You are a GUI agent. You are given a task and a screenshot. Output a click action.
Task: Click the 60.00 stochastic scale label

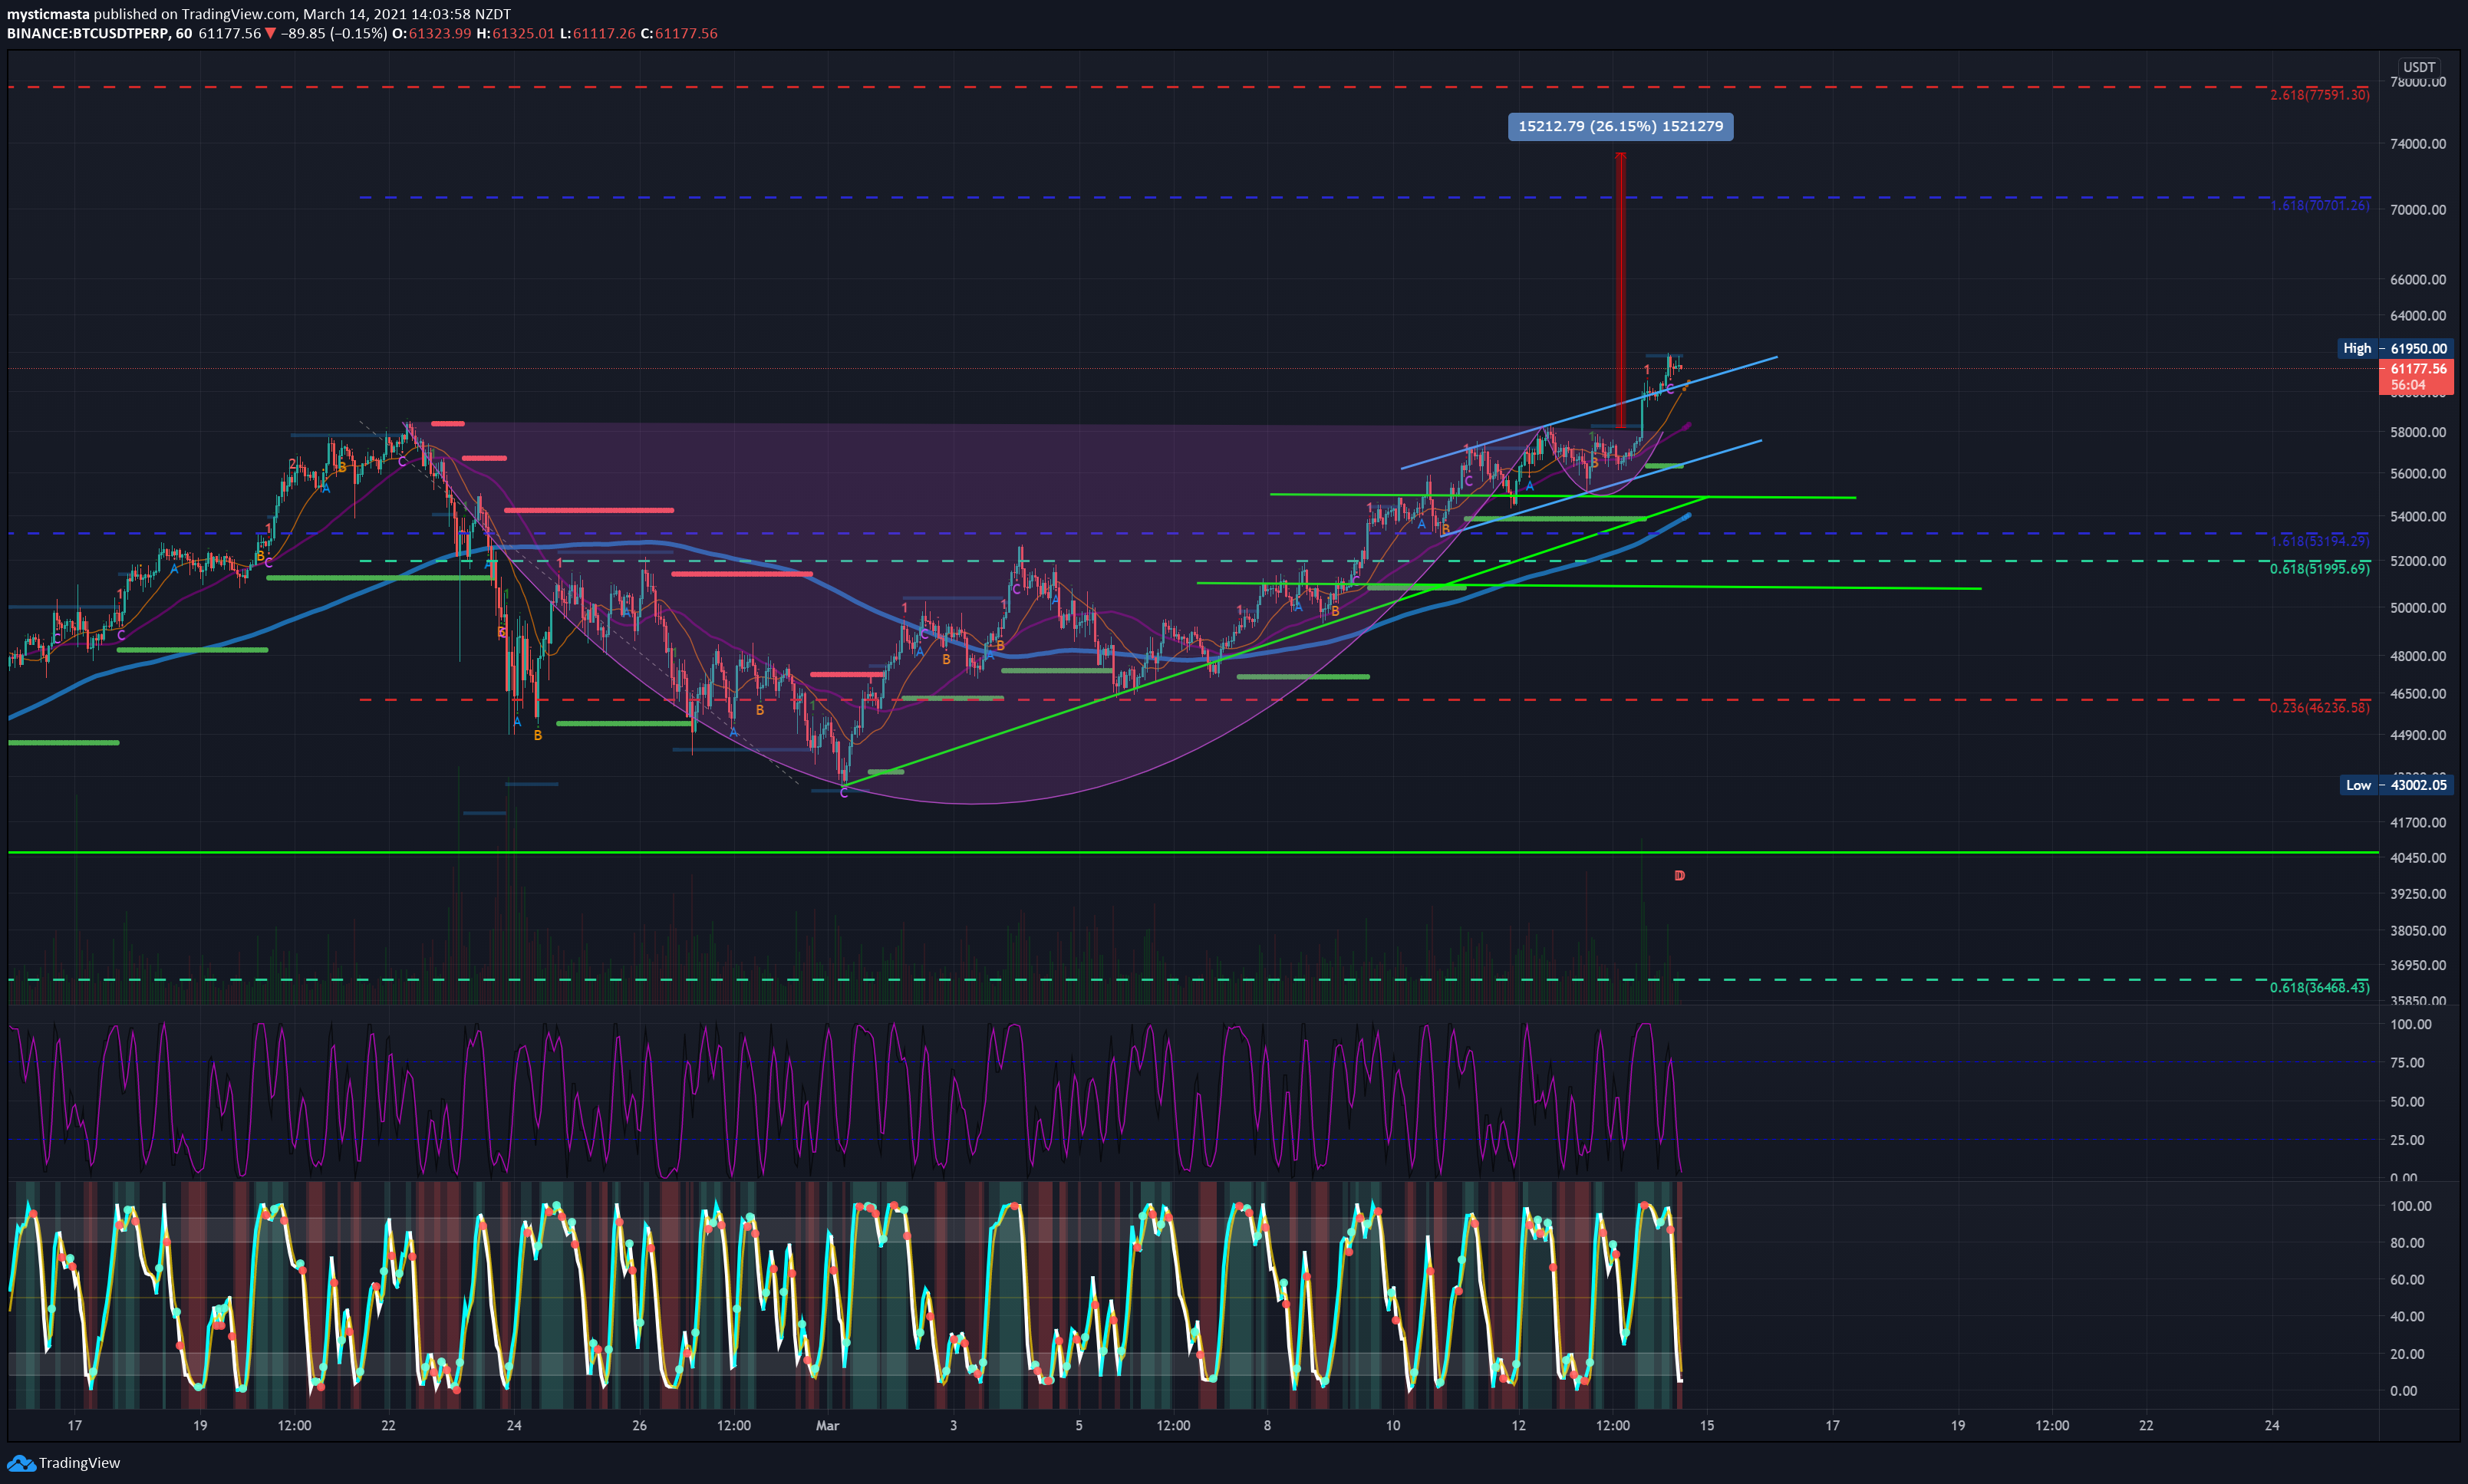tap(2407, 1280)
